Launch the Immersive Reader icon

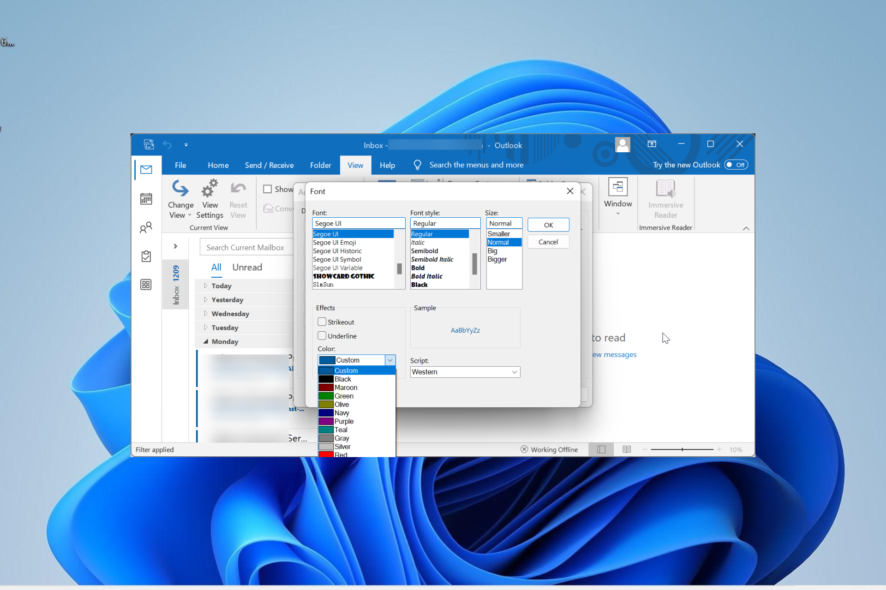pyautogui.click(x=665, y=189)
